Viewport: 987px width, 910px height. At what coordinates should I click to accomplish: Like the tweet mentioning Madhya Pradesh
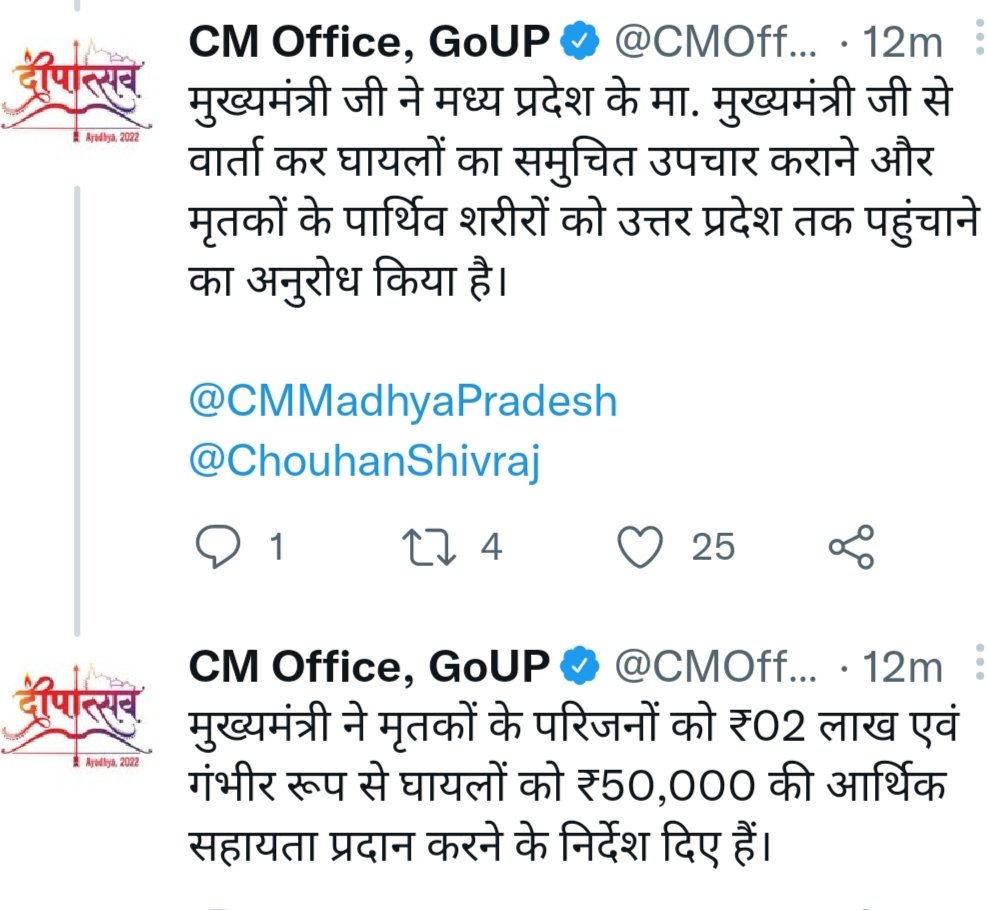click(641, 546)
